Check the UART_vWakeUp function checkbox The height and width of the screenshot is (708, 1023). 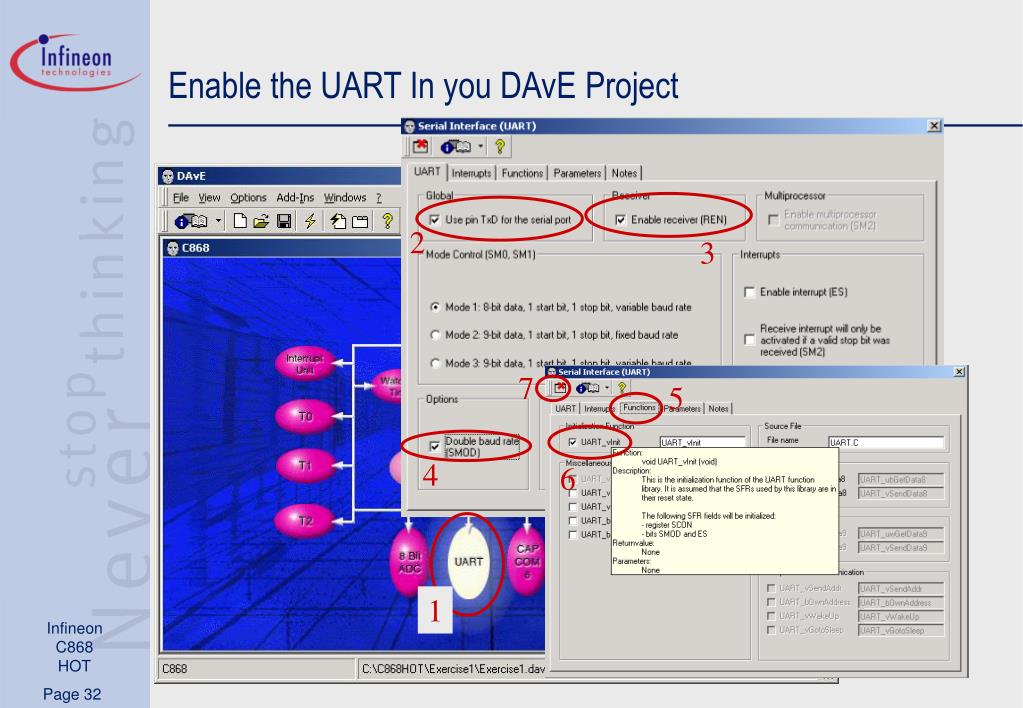coord(771,616)
